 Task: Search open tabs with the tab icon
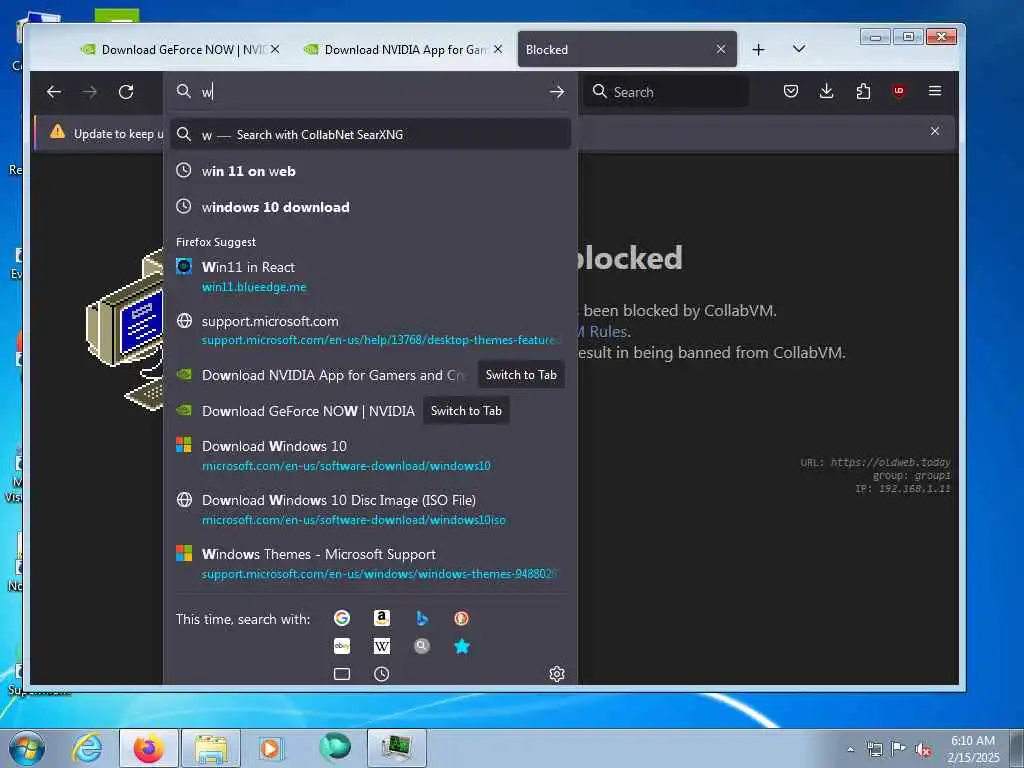pos(342,673)
